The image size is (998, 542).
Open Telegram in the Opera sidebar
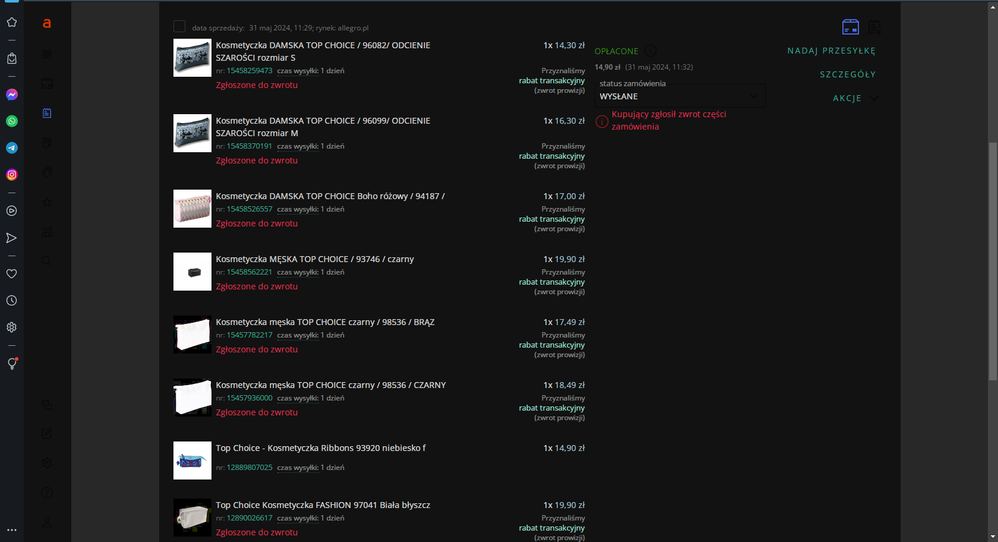[x=11, y=148]
